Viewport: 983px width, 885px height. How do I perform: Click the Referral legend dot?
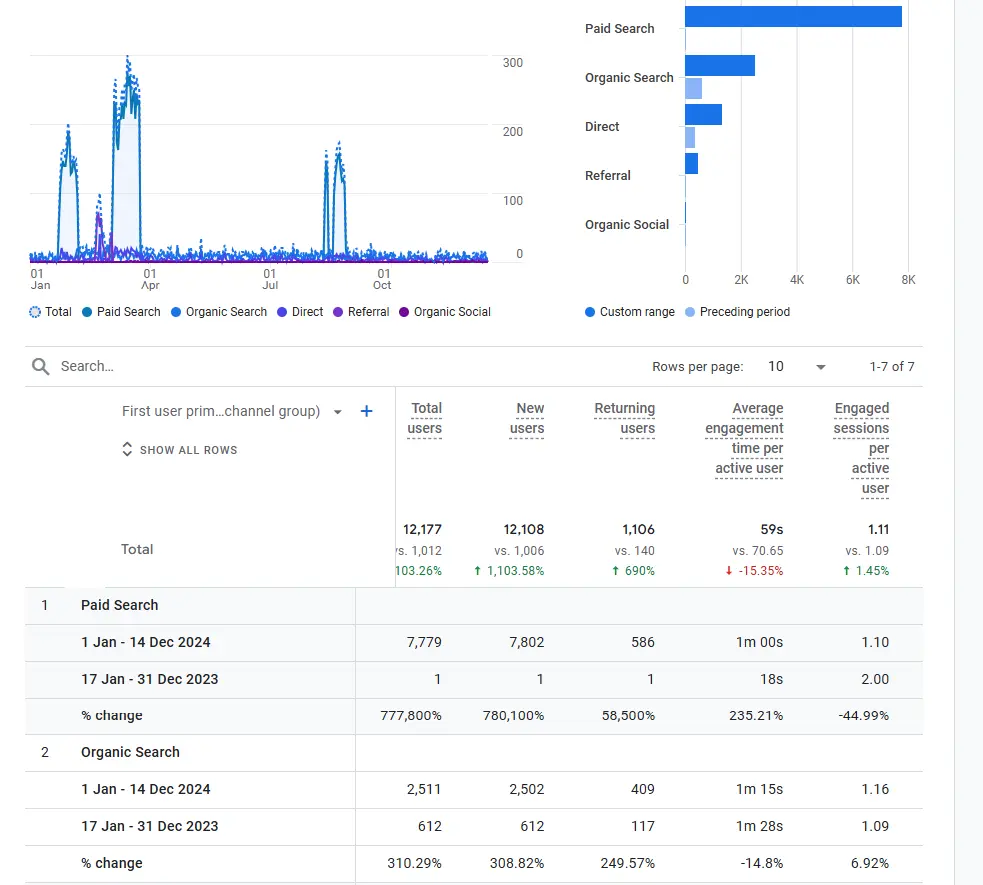340,312
